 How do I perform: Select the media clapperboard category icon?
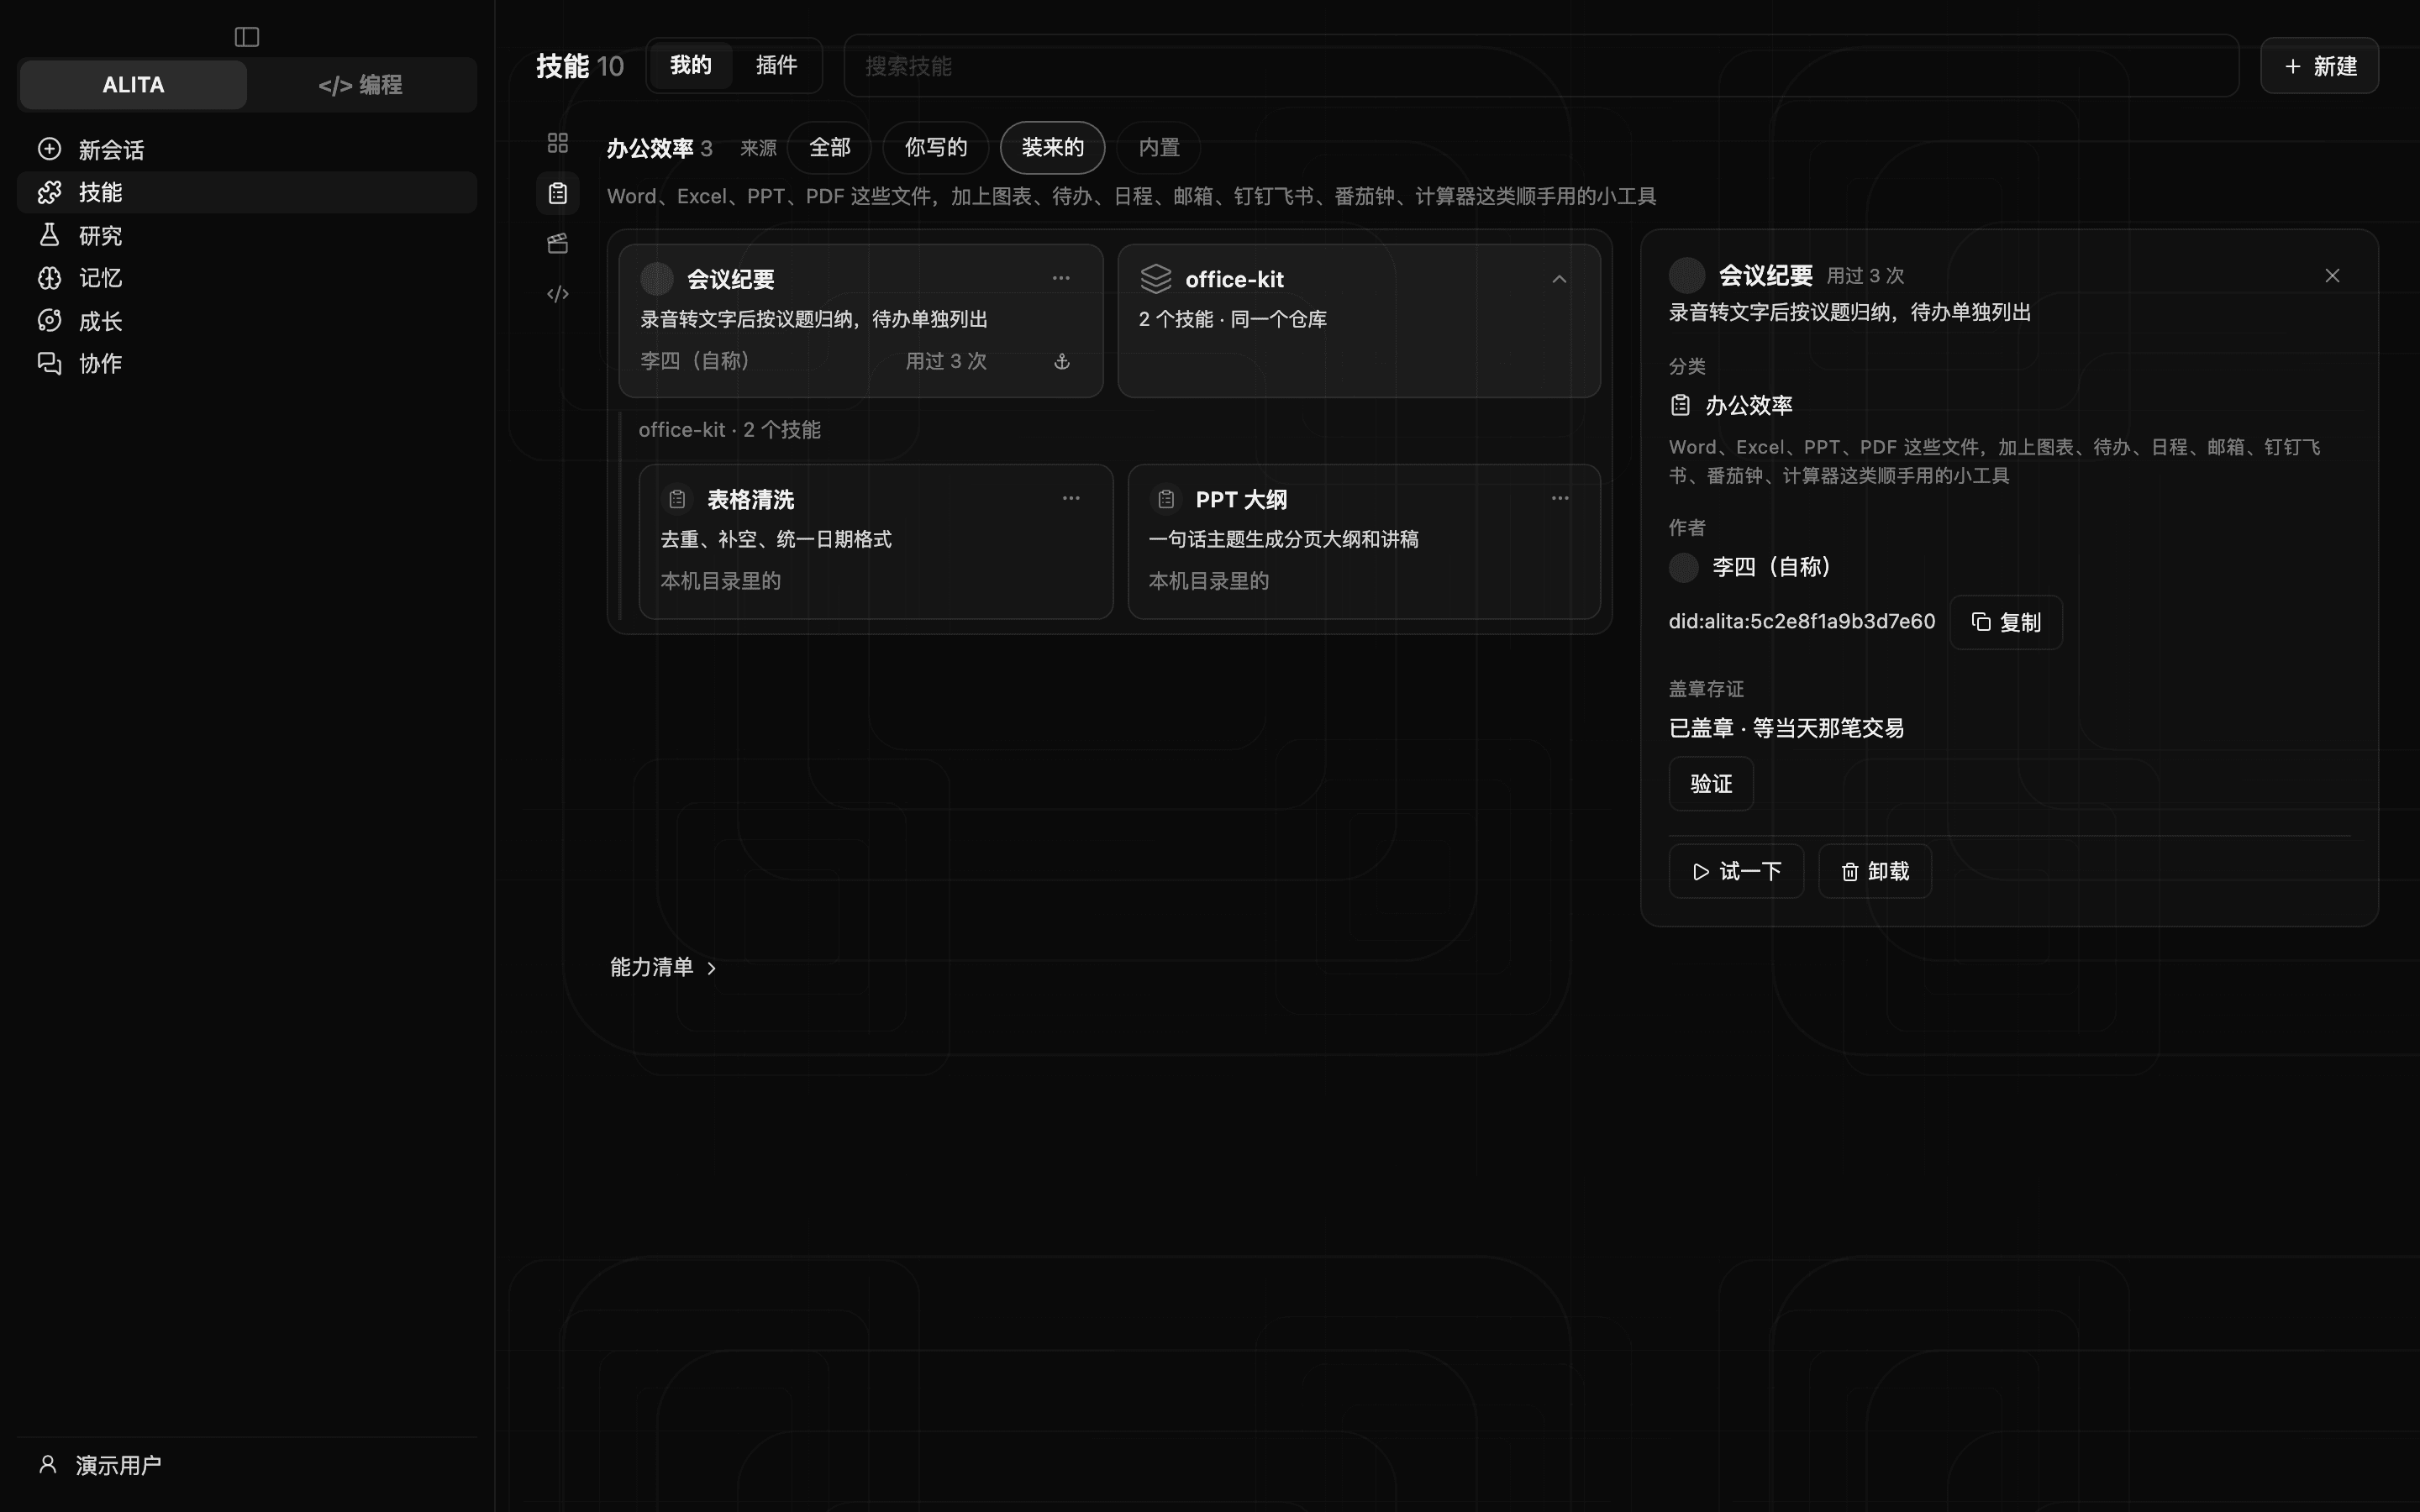(x=558, y=243)
